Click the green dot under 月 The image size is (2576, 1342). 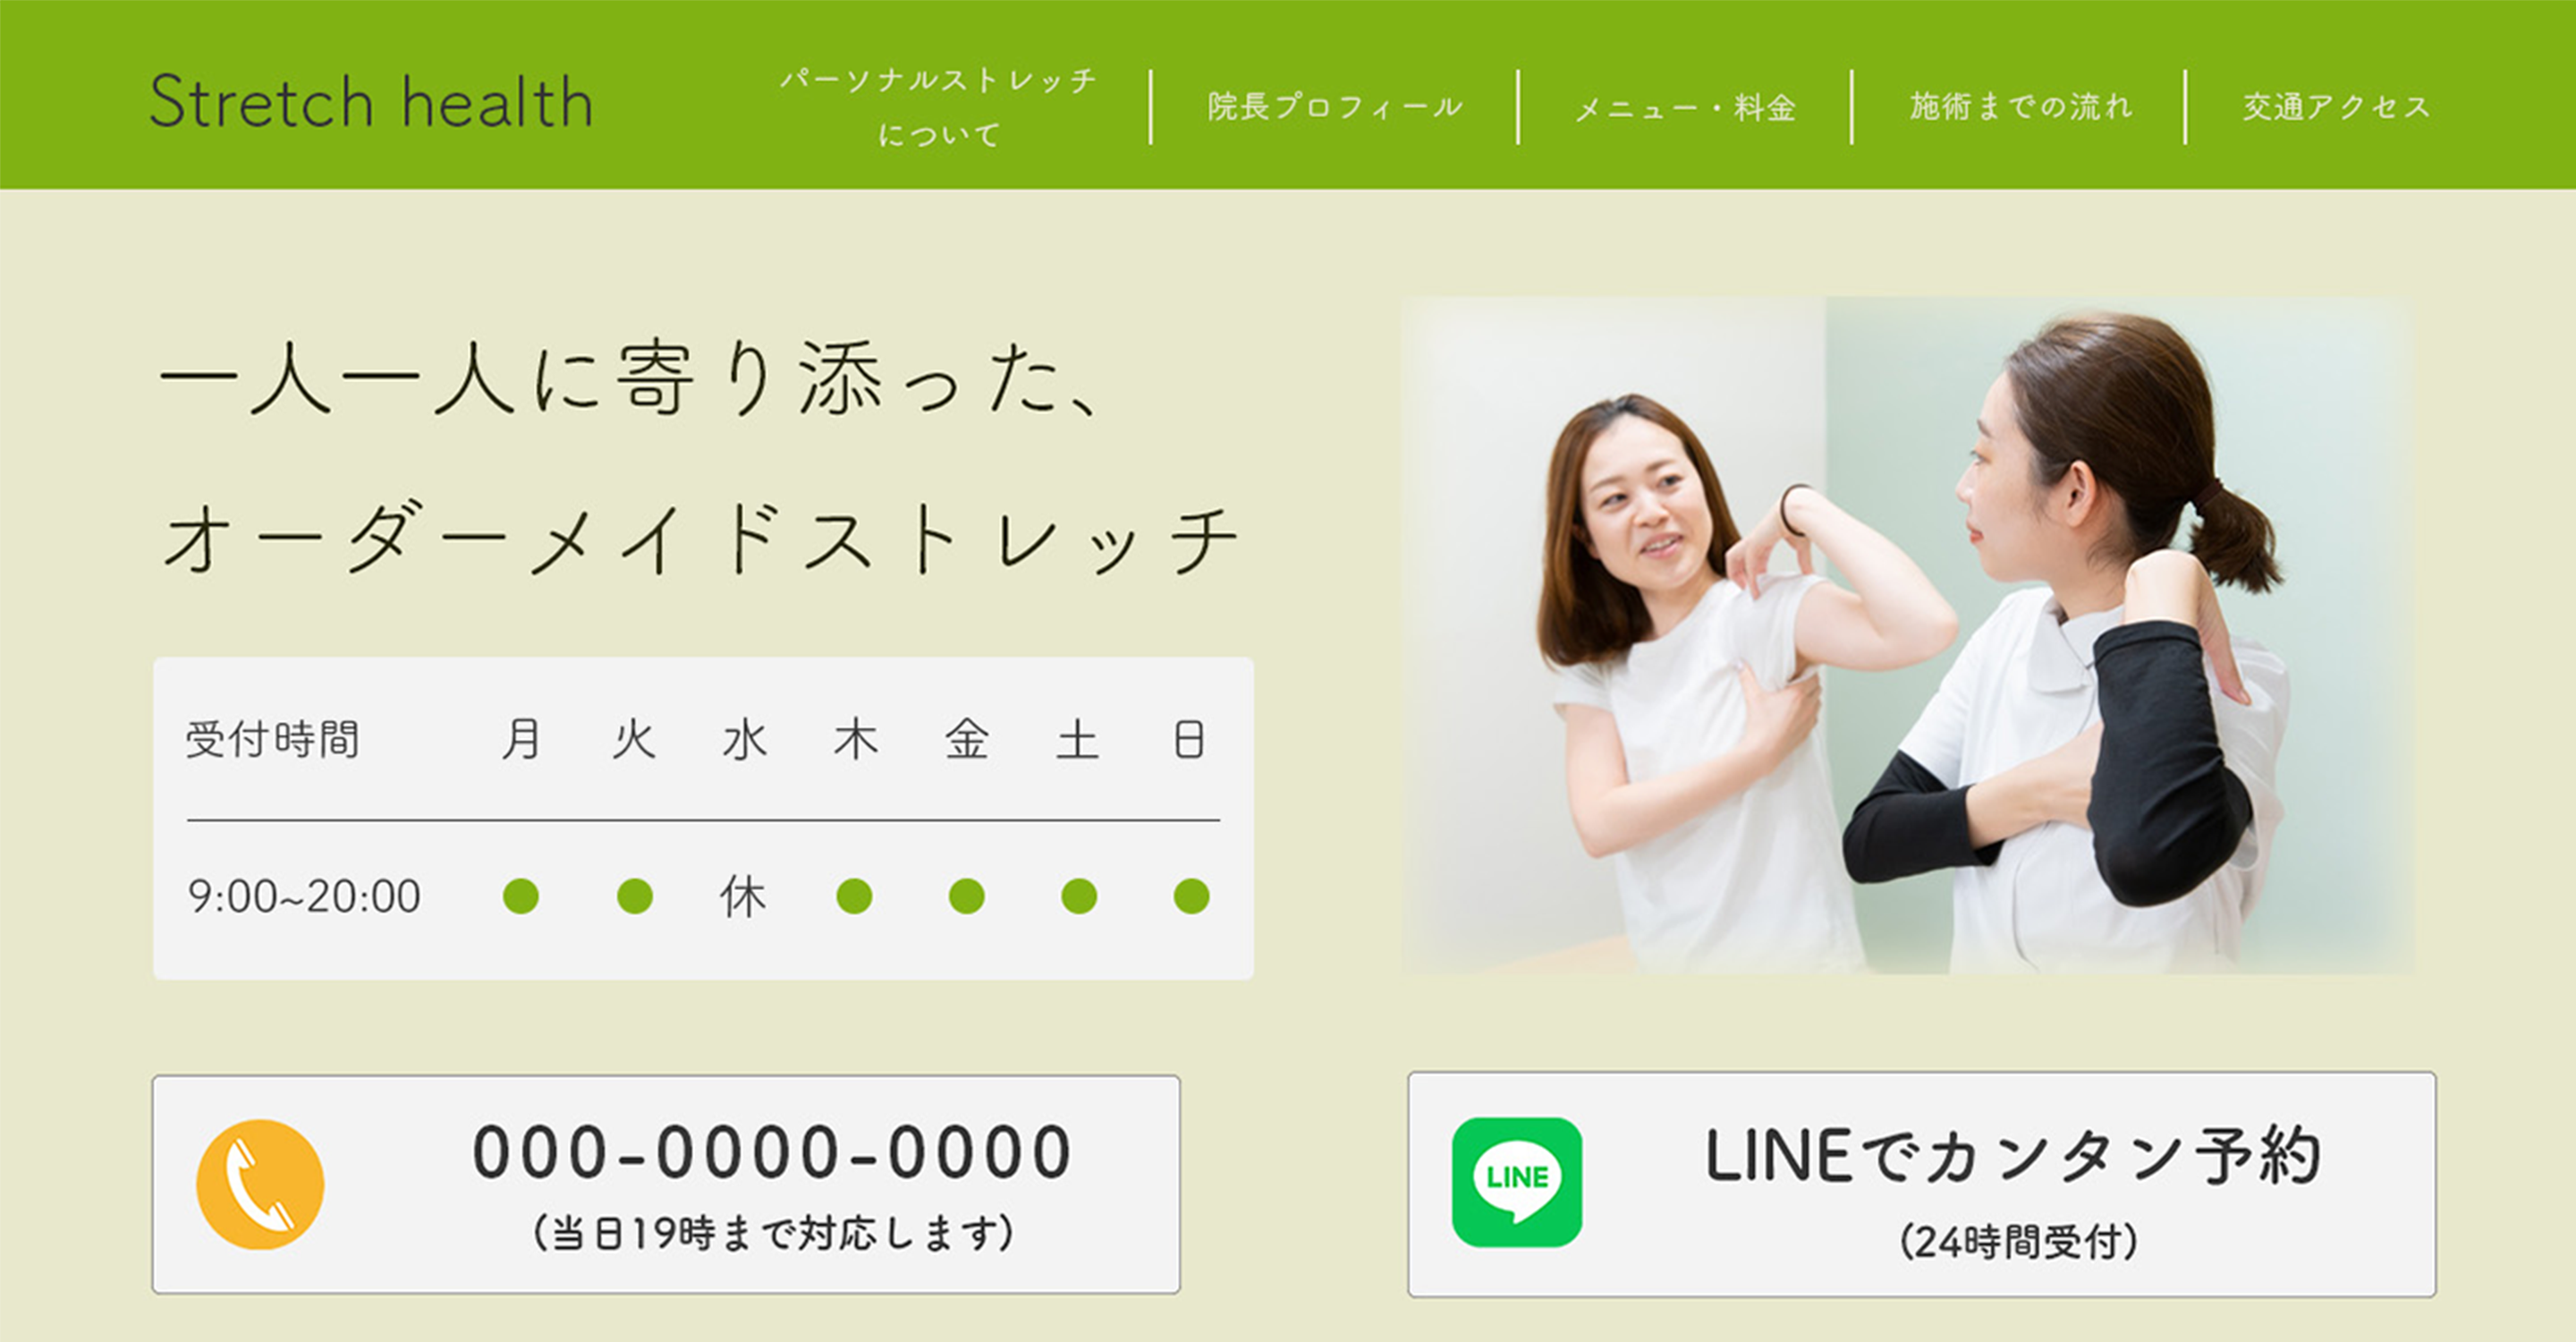(x=521, y=896)
